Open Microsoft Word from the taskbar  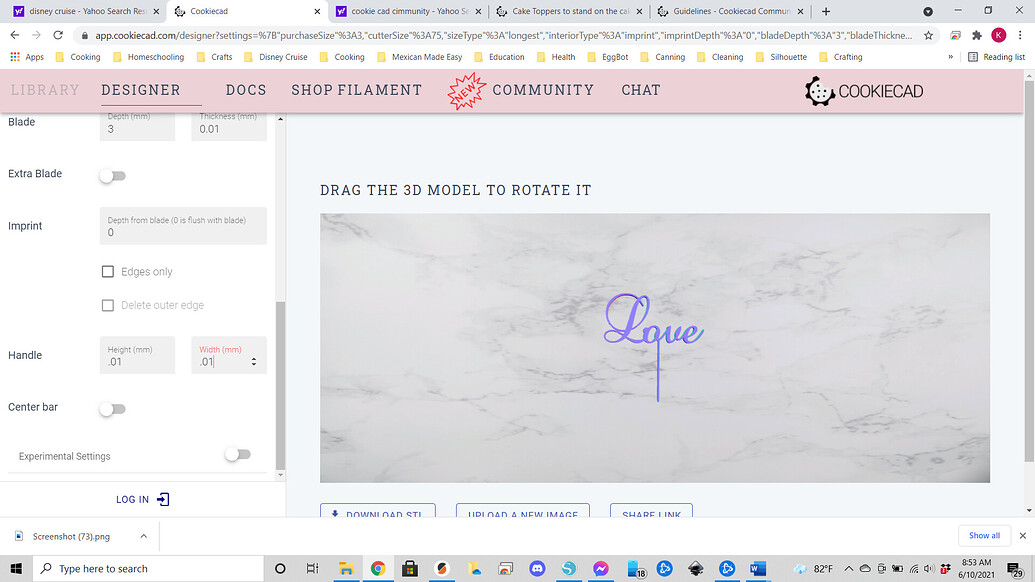759,568
